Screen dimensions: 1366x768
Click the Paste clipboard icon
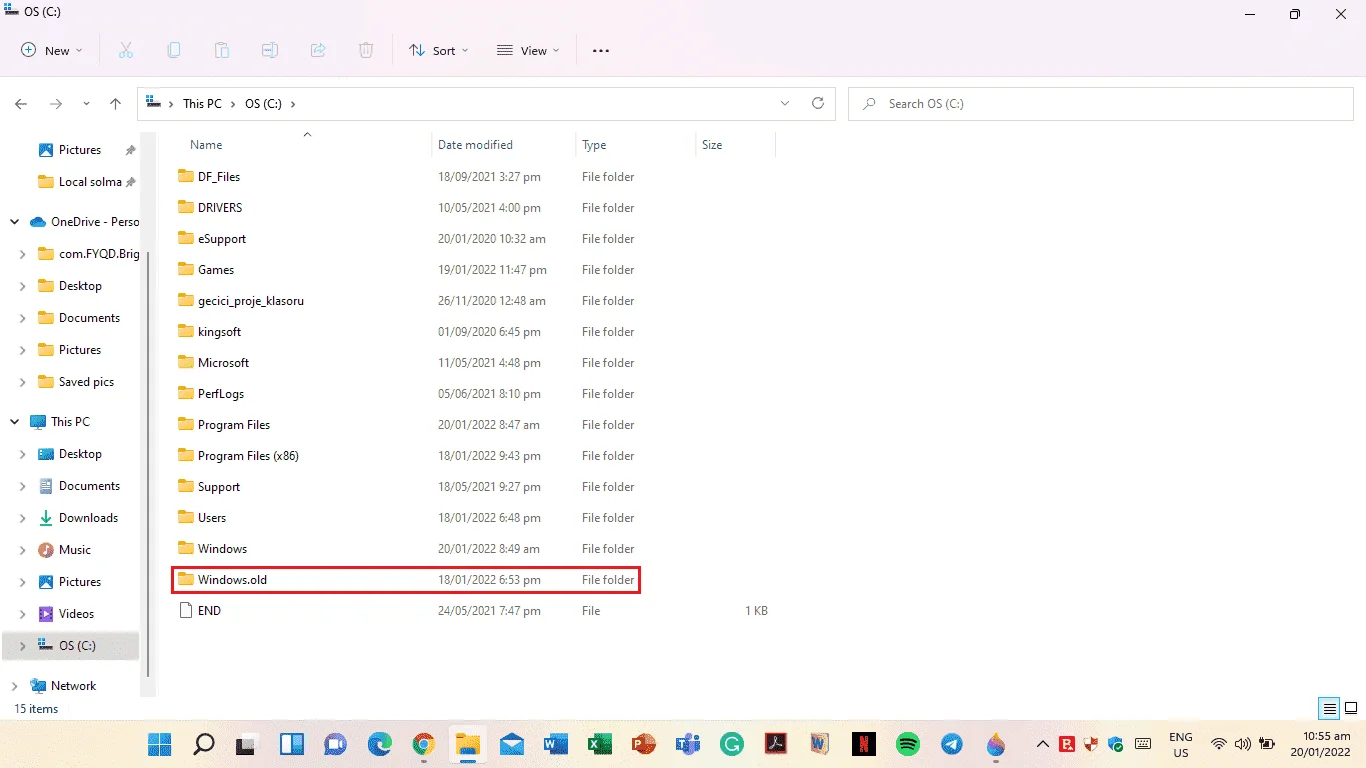(222, 50)
